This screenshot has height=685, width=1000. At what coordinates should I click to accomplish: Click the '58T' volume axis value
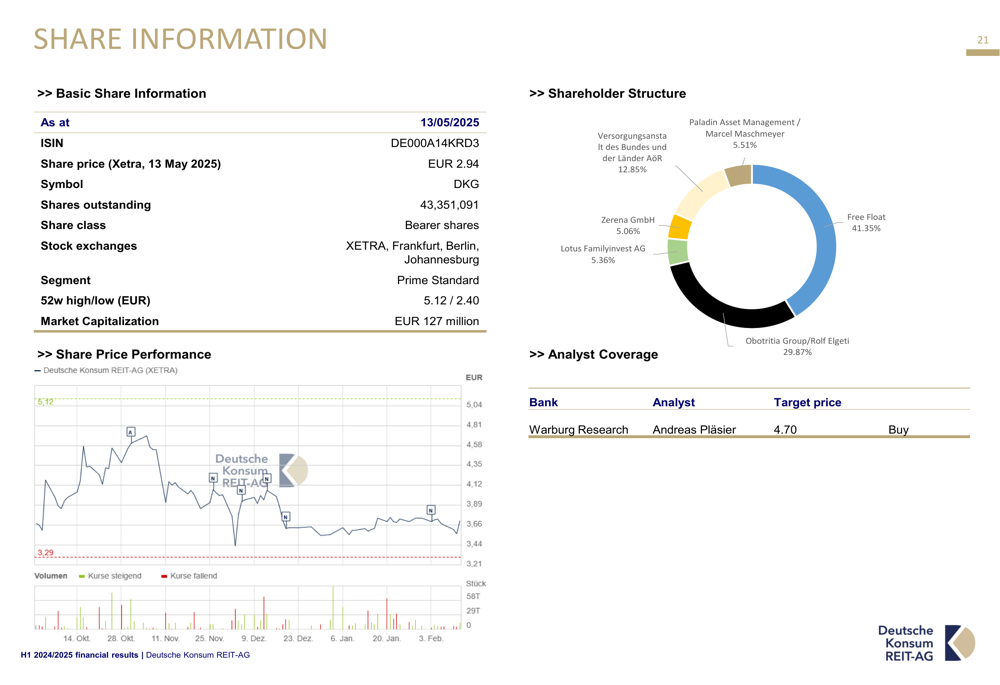(x=473, y=597)
